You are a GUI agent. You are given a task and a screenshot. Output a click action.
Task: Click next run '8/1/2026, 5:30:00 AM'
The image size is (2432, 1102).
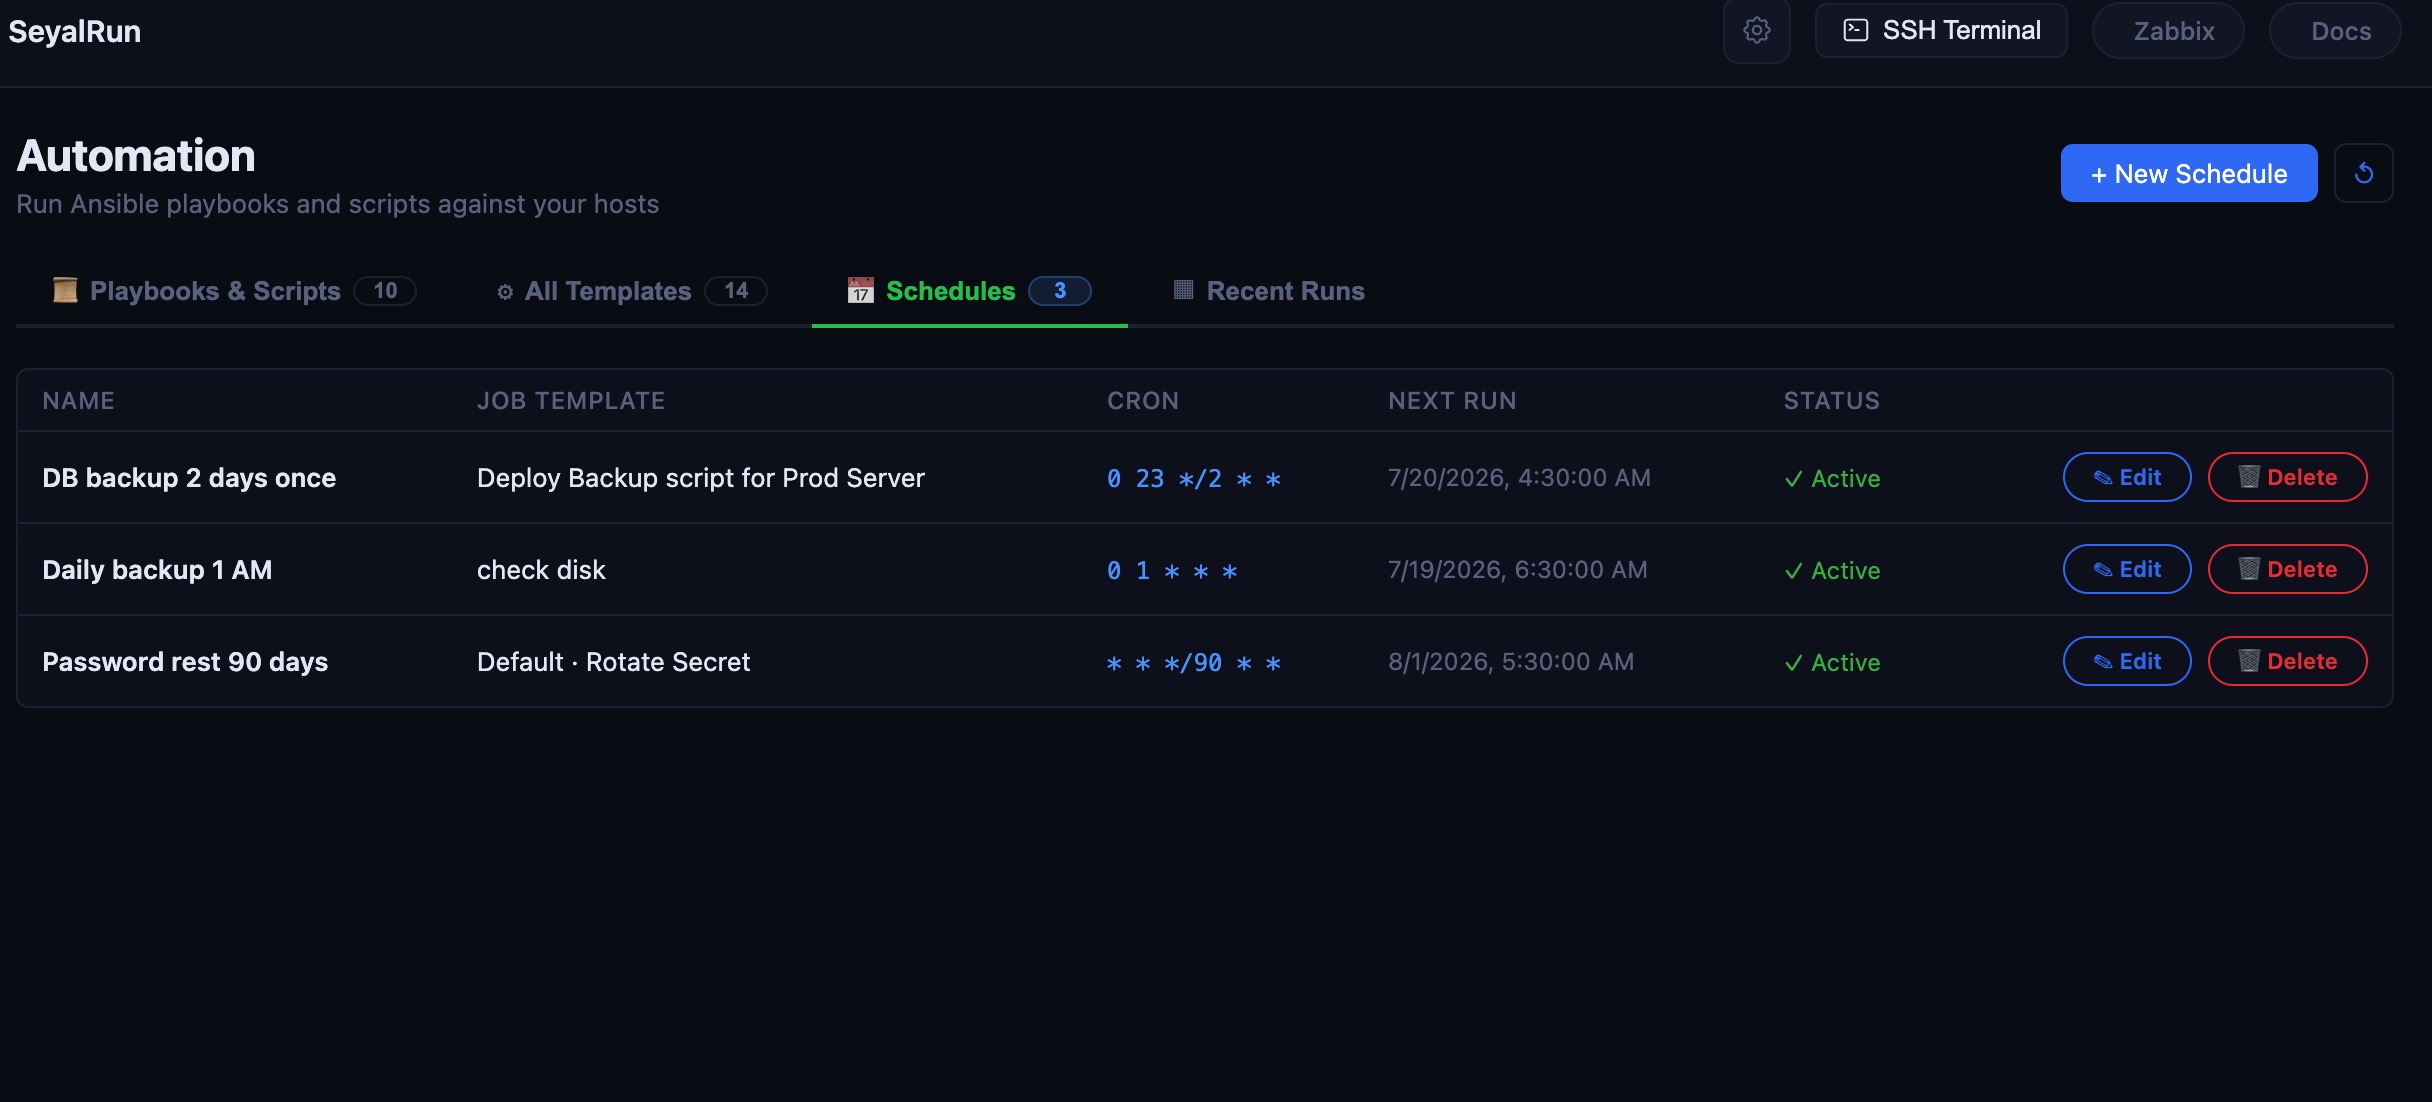coord(1511,662)
